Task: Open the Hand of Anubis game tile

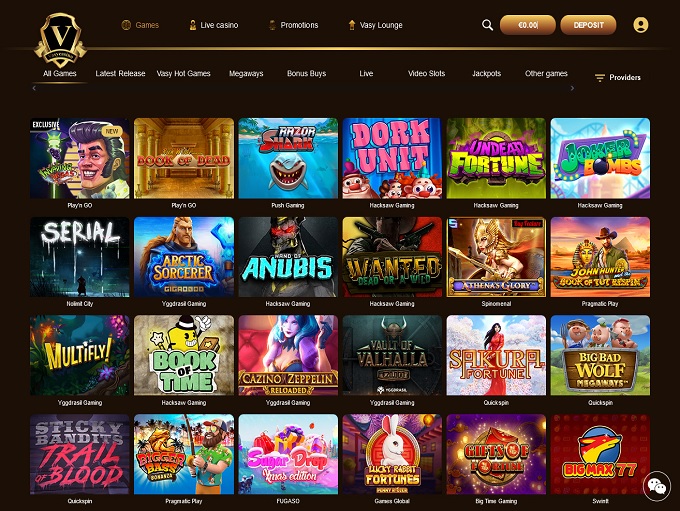Action: point(288,257)
